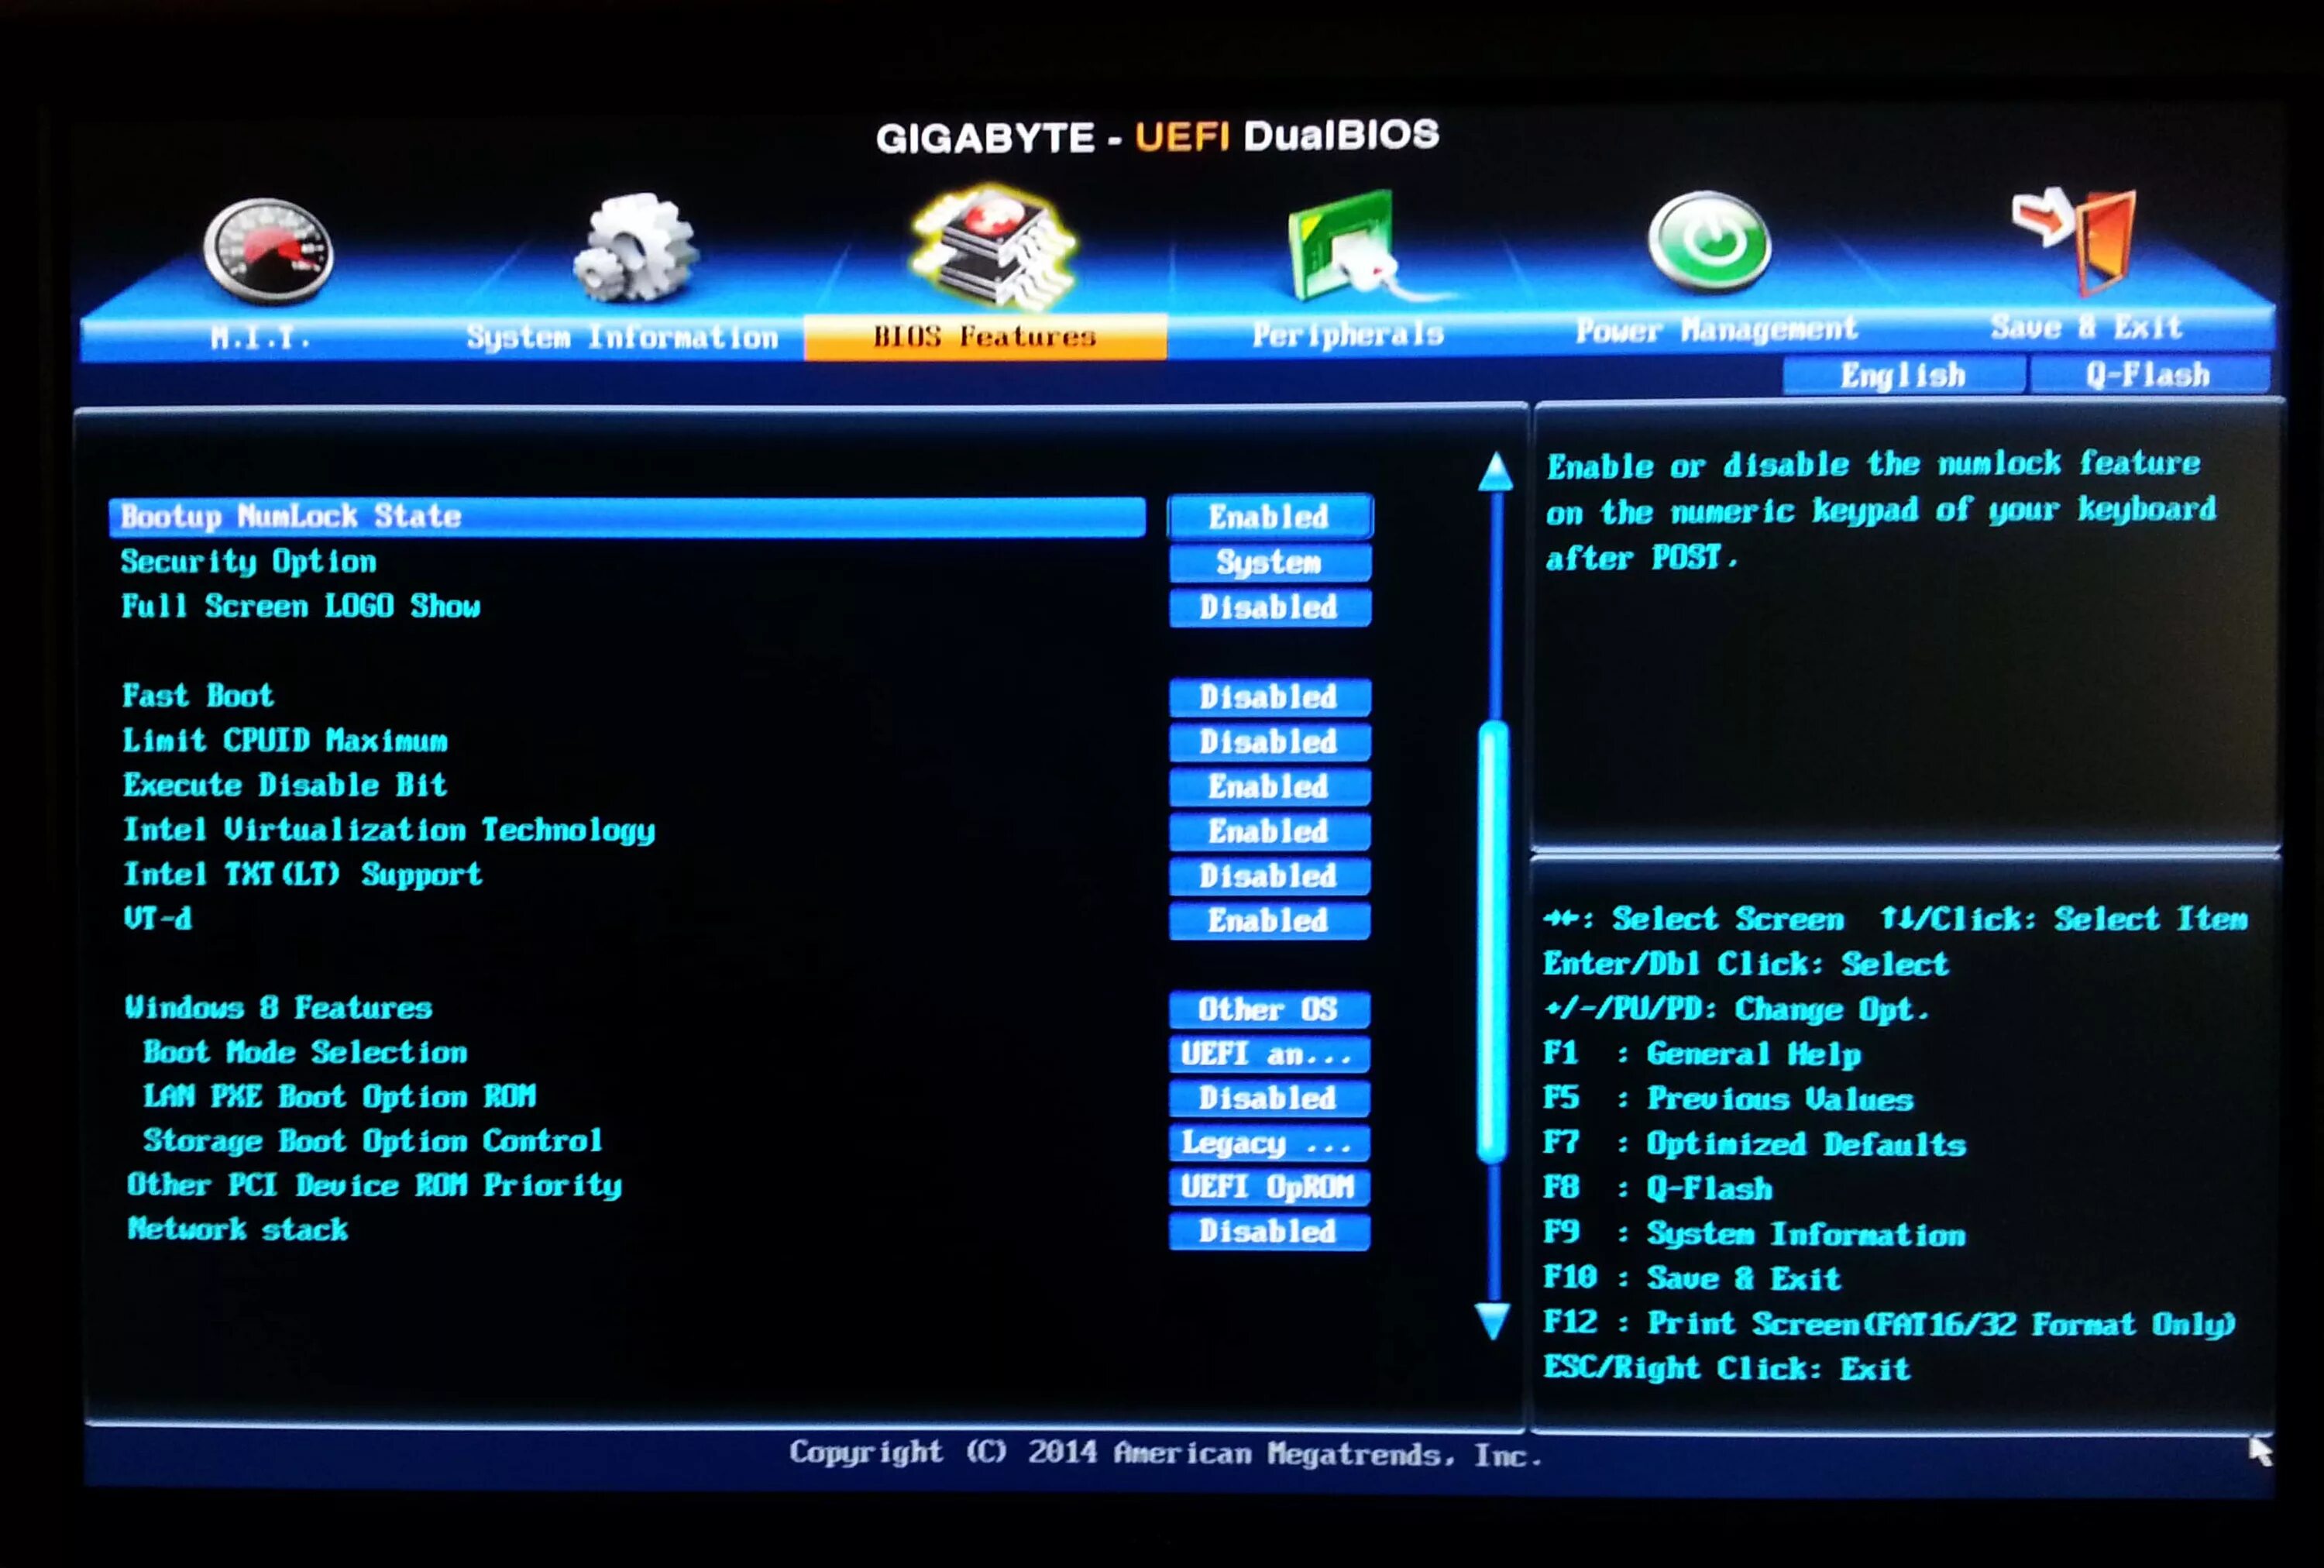Viewport: 2324px width, 1568px height.
Task: Switch to the M.I.T. tab
Action: tap(261, 337)
